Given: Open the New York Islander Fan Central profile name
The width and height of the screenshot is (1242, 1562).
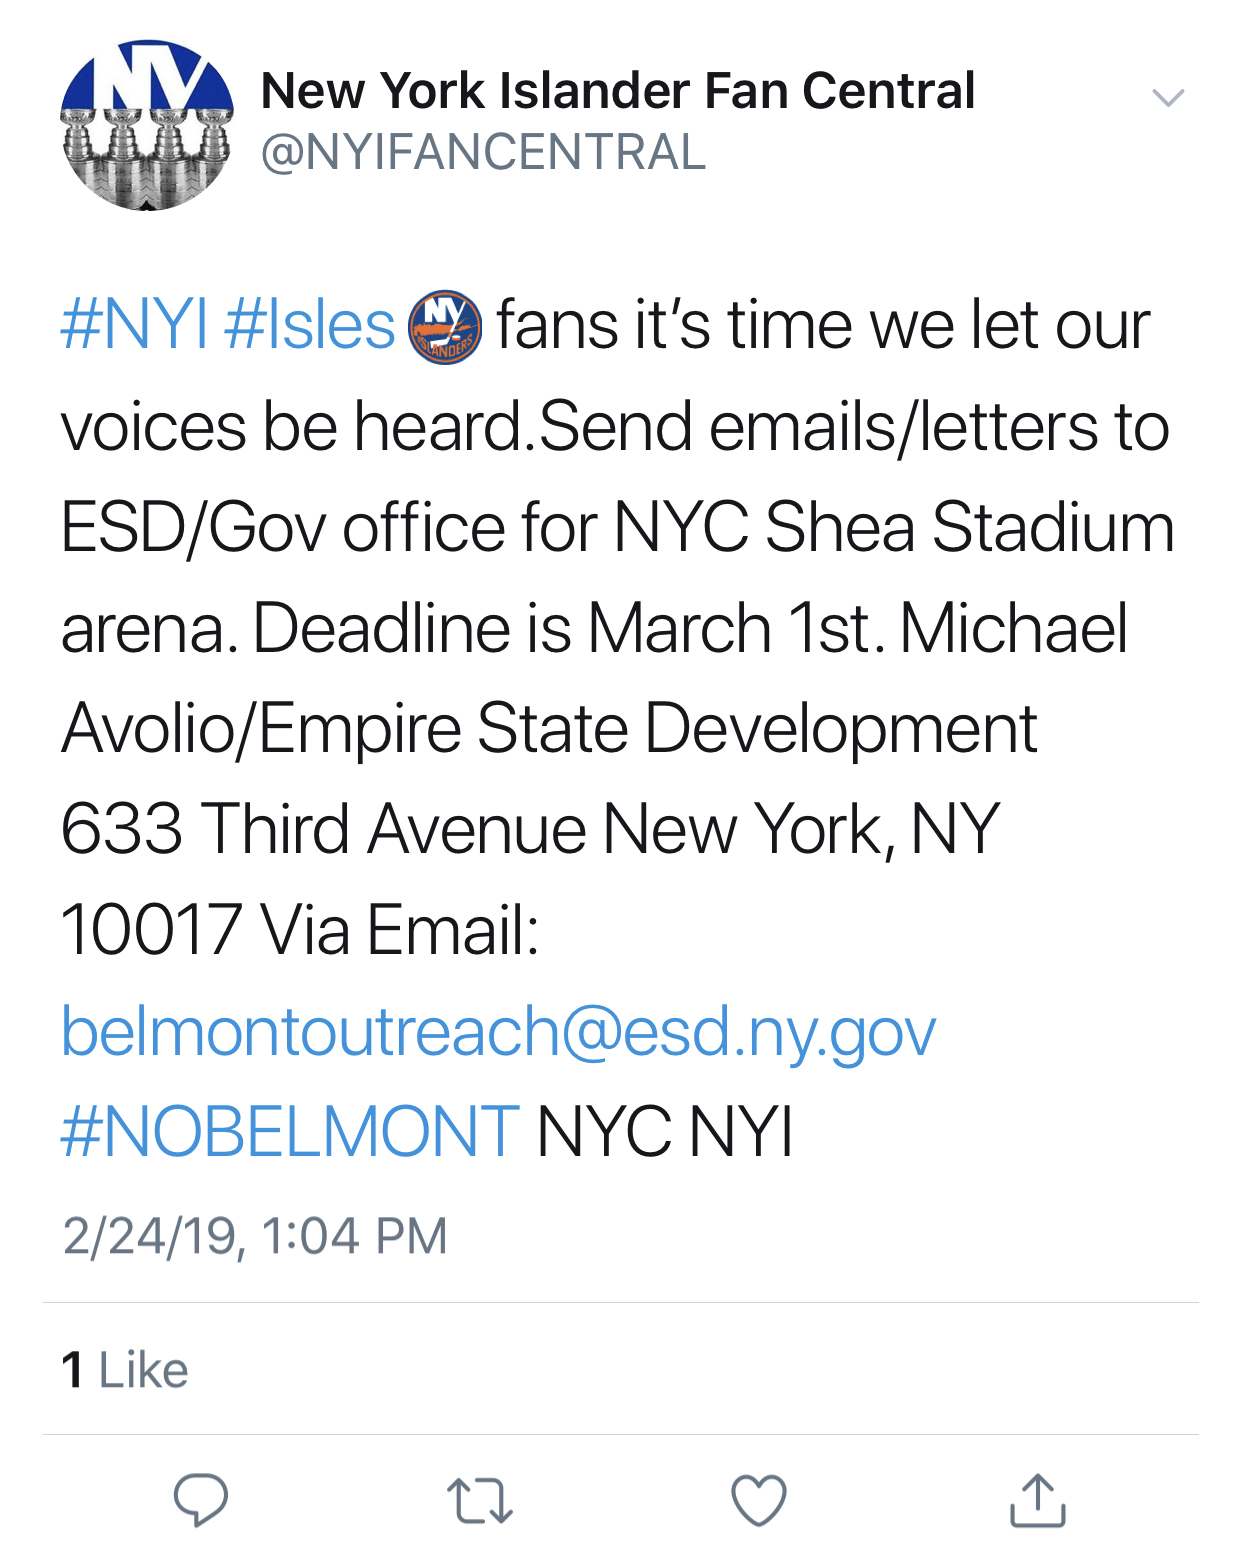Looking at the screenshot, I should point(617,91).
